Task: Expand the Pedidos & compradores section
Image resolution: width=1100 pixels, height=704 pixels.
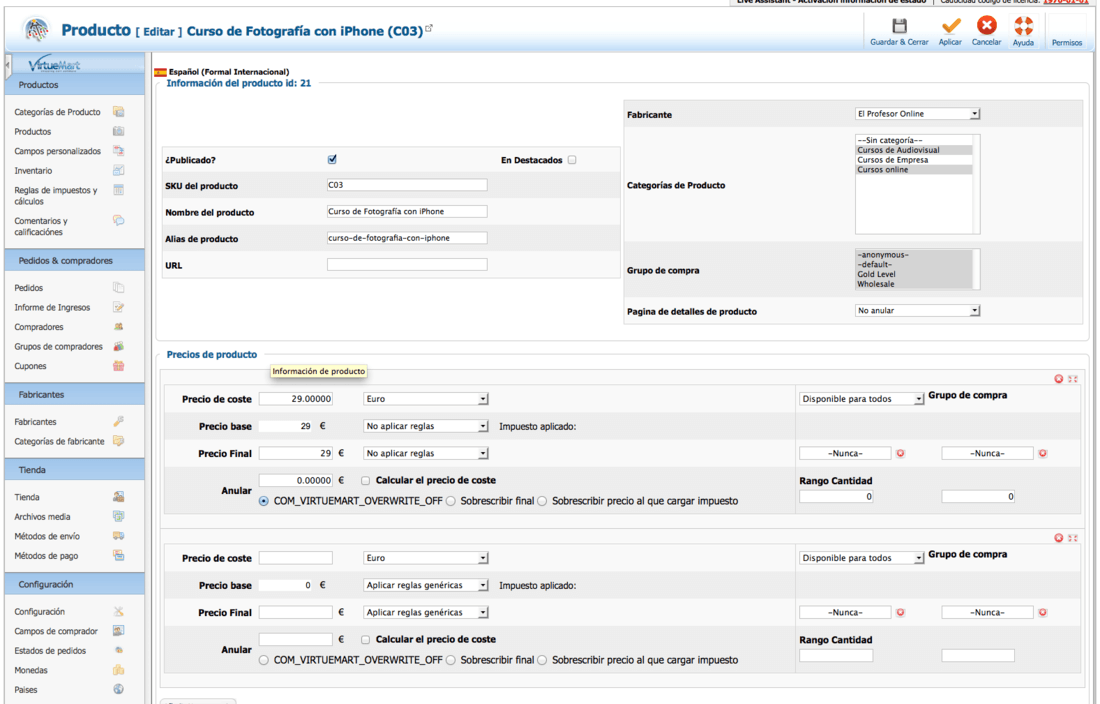Action: tap(75, 261)
